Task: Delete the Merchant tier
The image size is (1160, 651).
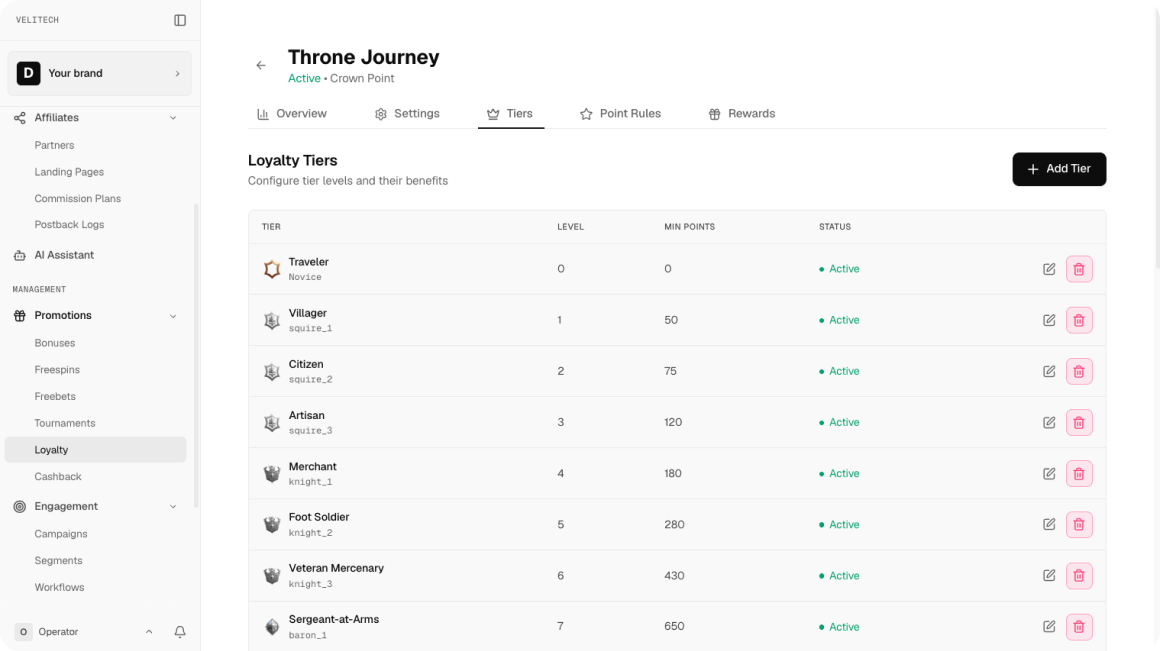Action: pyautogui.click(x=1079, y=473)
